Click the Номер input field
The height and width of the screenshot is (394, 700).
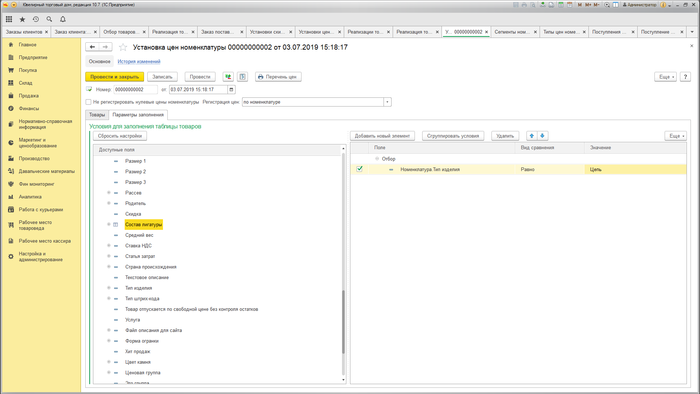tap(135, 90)
